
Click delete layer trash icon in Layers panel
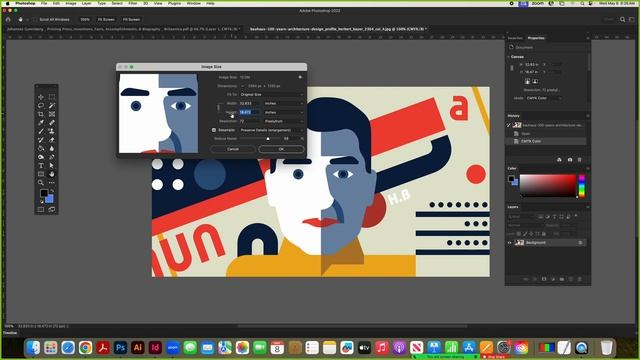click(580, 279)
